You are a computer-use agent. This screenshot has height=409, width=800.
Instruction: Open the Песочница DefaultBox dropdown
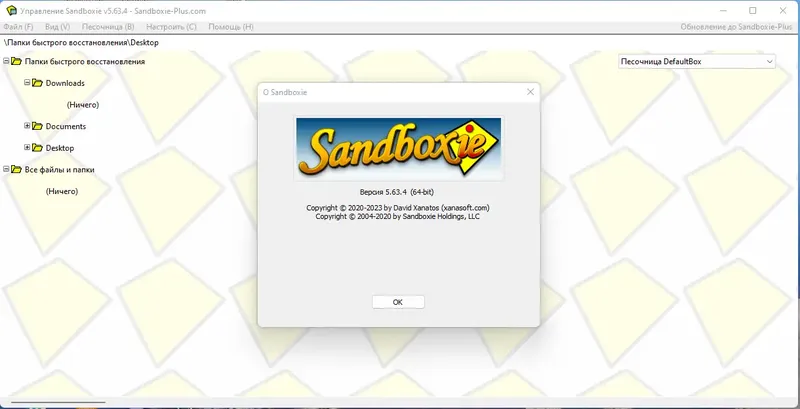(697, 62)
